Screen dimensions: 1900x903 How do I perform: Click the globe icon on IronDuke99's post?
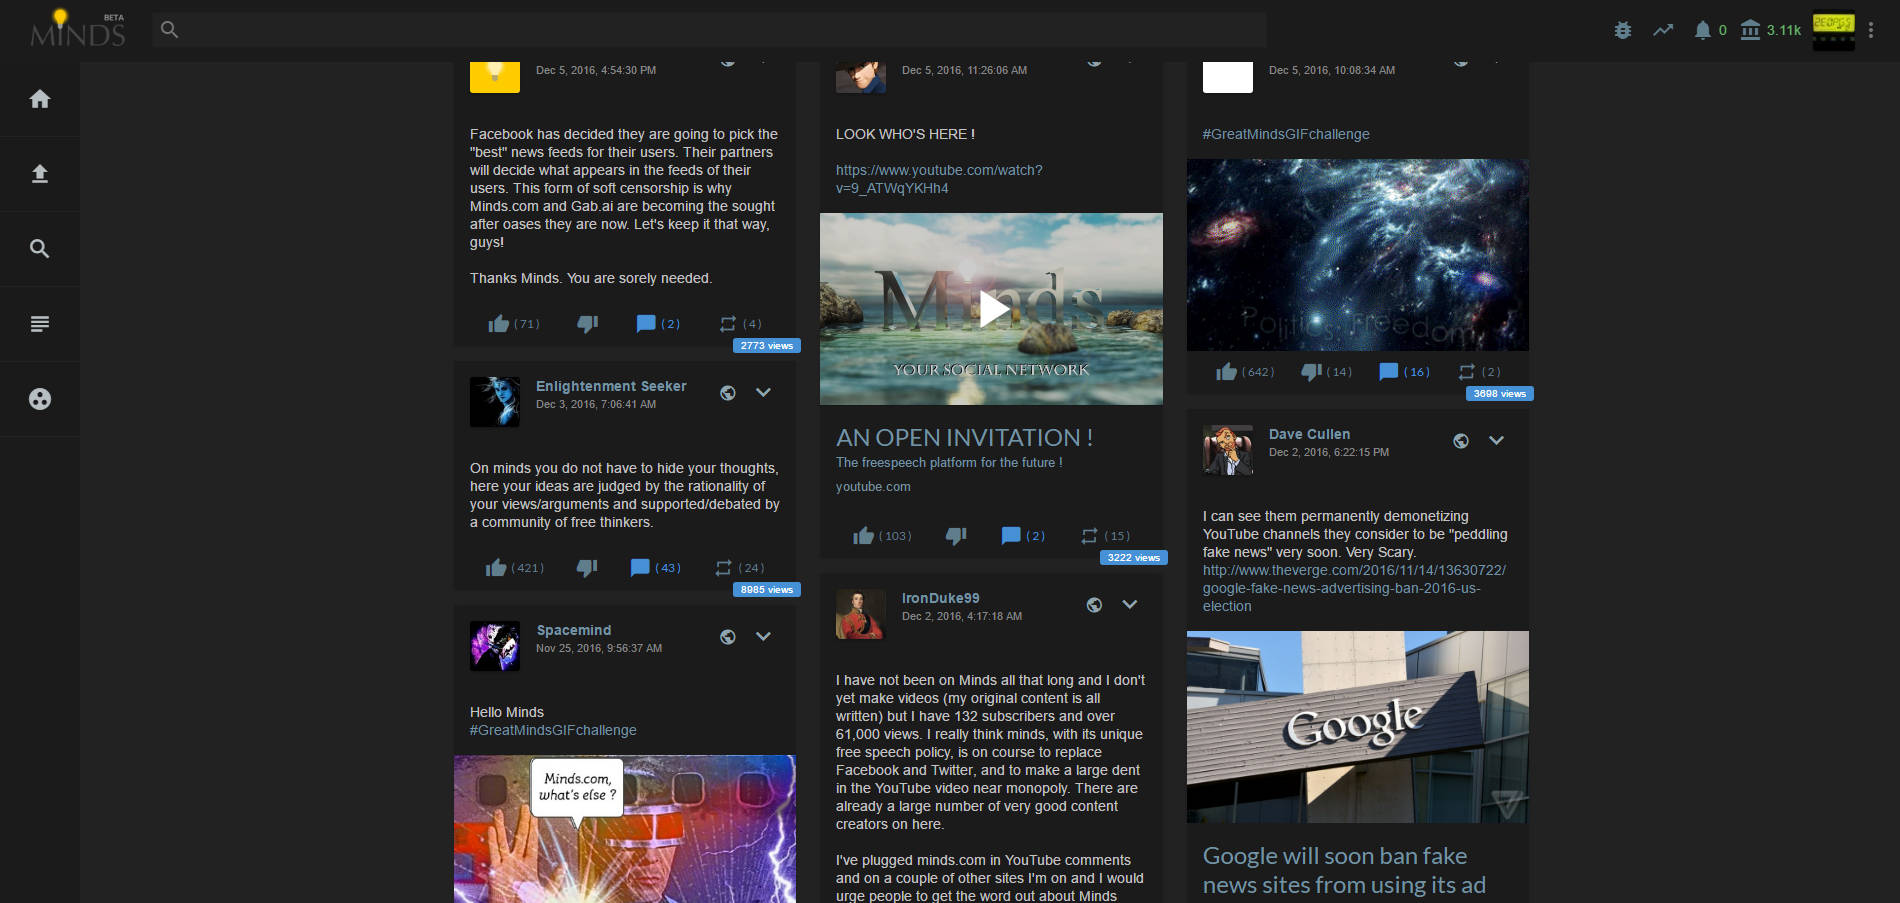click(x=1094, y=605)
